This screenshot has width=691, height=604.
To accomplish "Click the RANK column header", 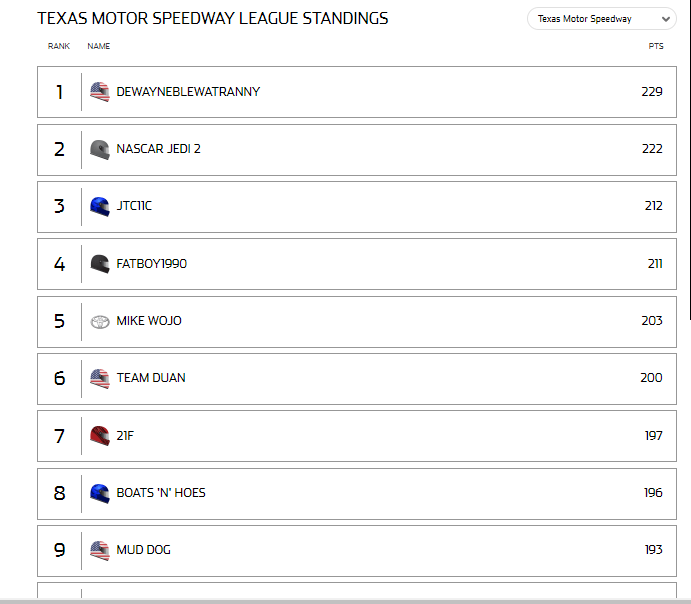I will pyautogui.click(x=59, y=46).
